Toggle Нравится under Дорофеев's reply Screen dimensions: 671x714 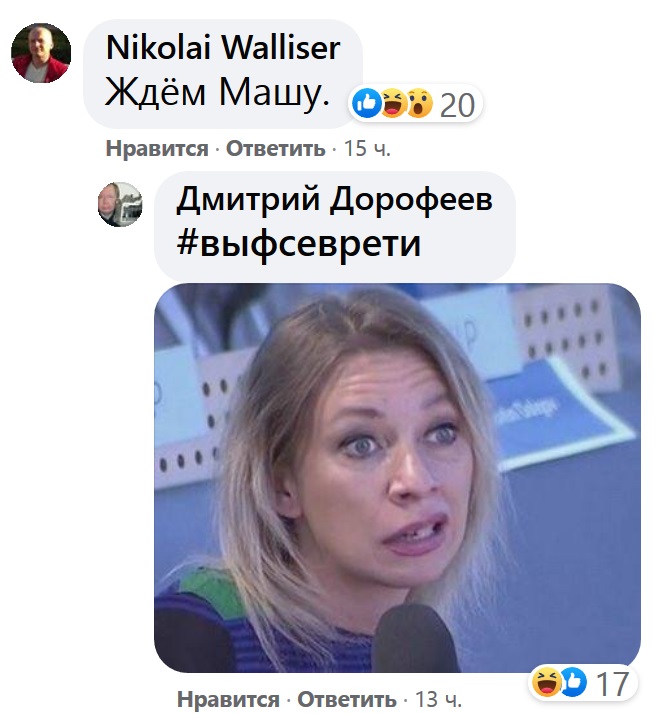[x=228, y=699]
